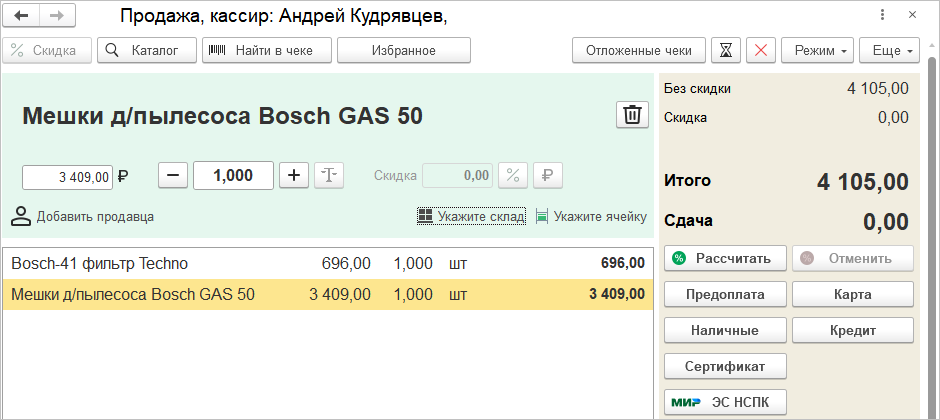Open the three-dot window menu
Image resolution: width=940 pixels, height=420 pixels.
883,16
